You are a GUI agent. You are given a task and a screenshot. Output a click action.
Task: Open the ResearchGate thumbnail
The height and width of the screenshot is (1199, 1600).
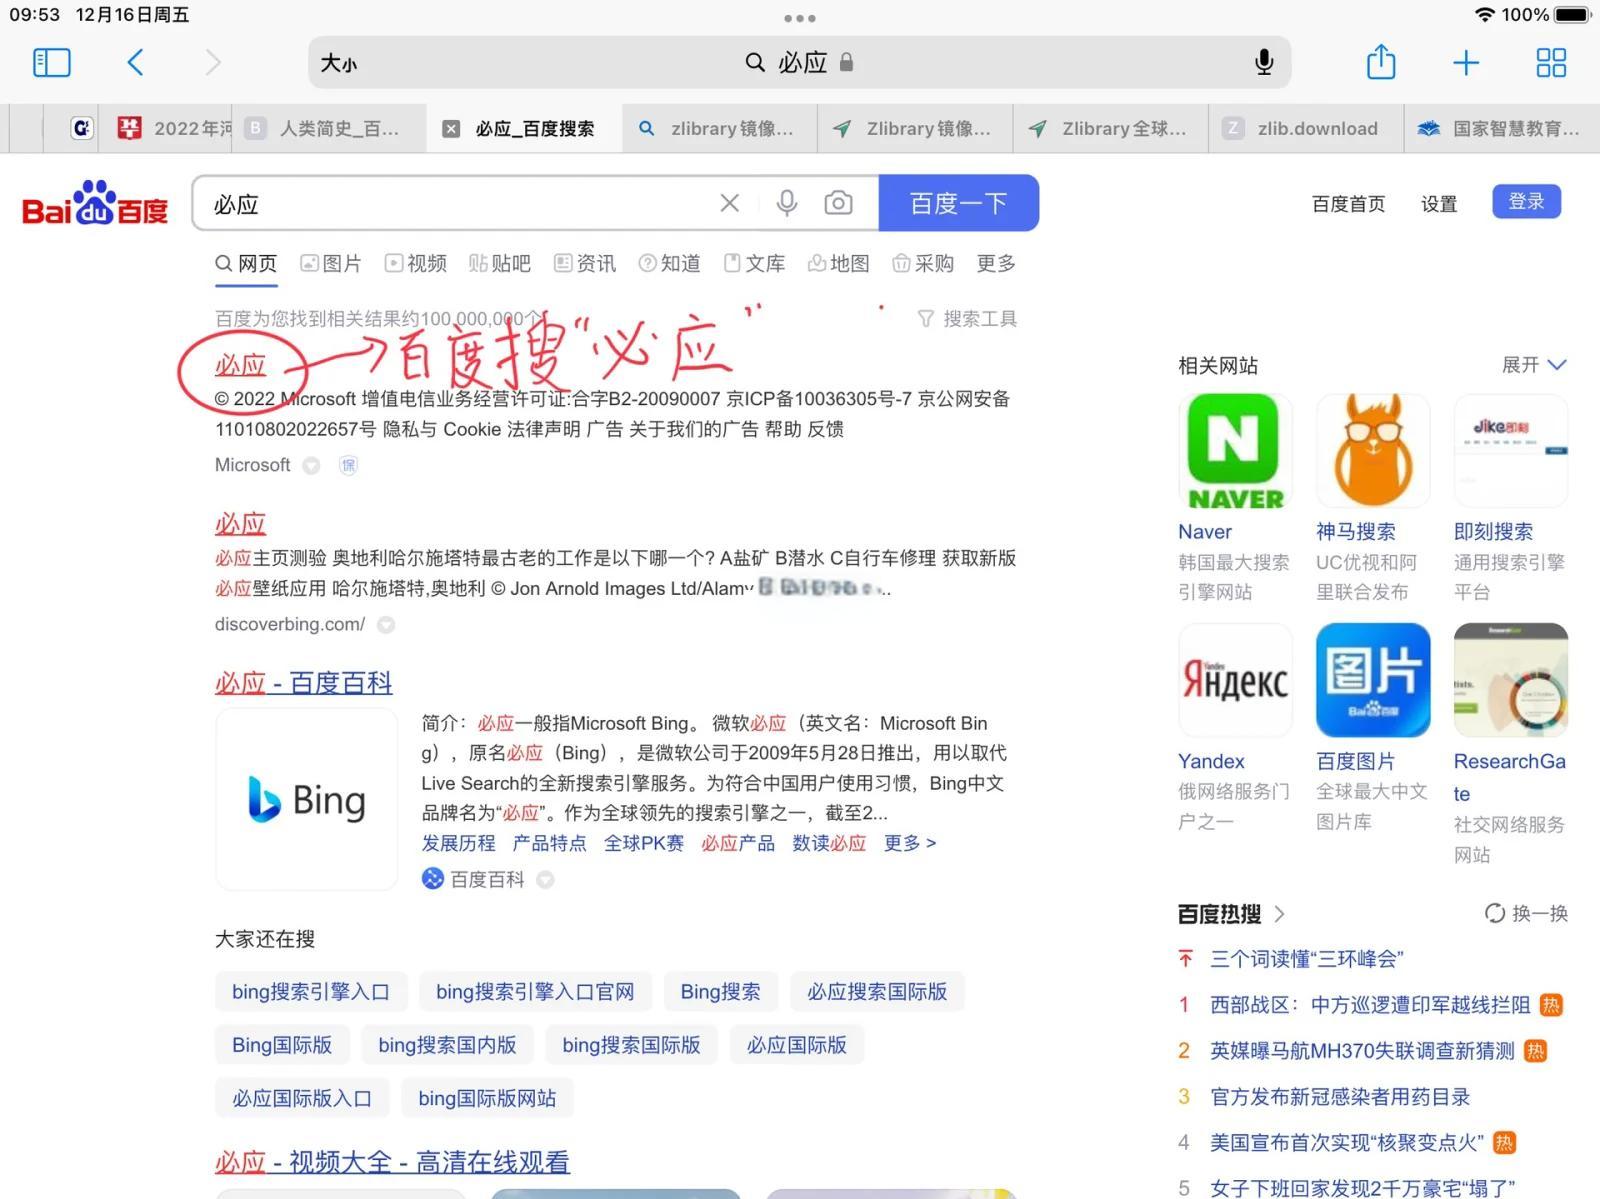pos(1511,680)
